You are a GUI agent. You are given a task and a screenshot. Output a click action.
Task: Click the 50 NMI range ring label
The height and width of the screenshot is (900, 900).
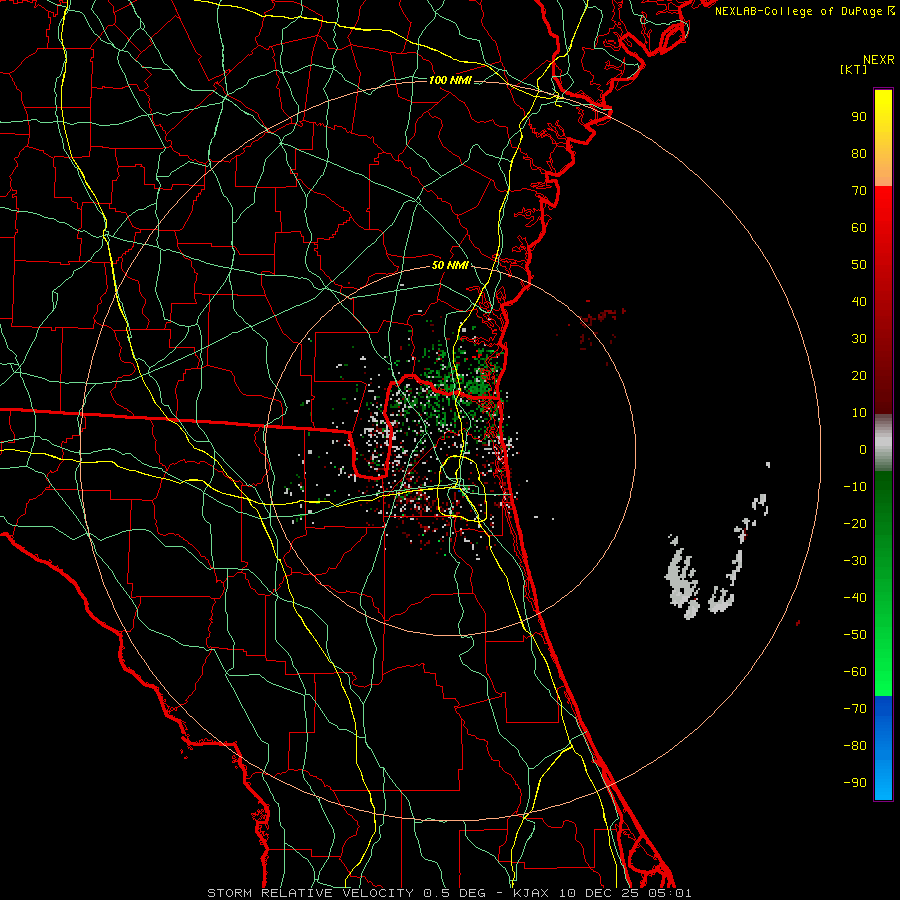pos(450,265)
